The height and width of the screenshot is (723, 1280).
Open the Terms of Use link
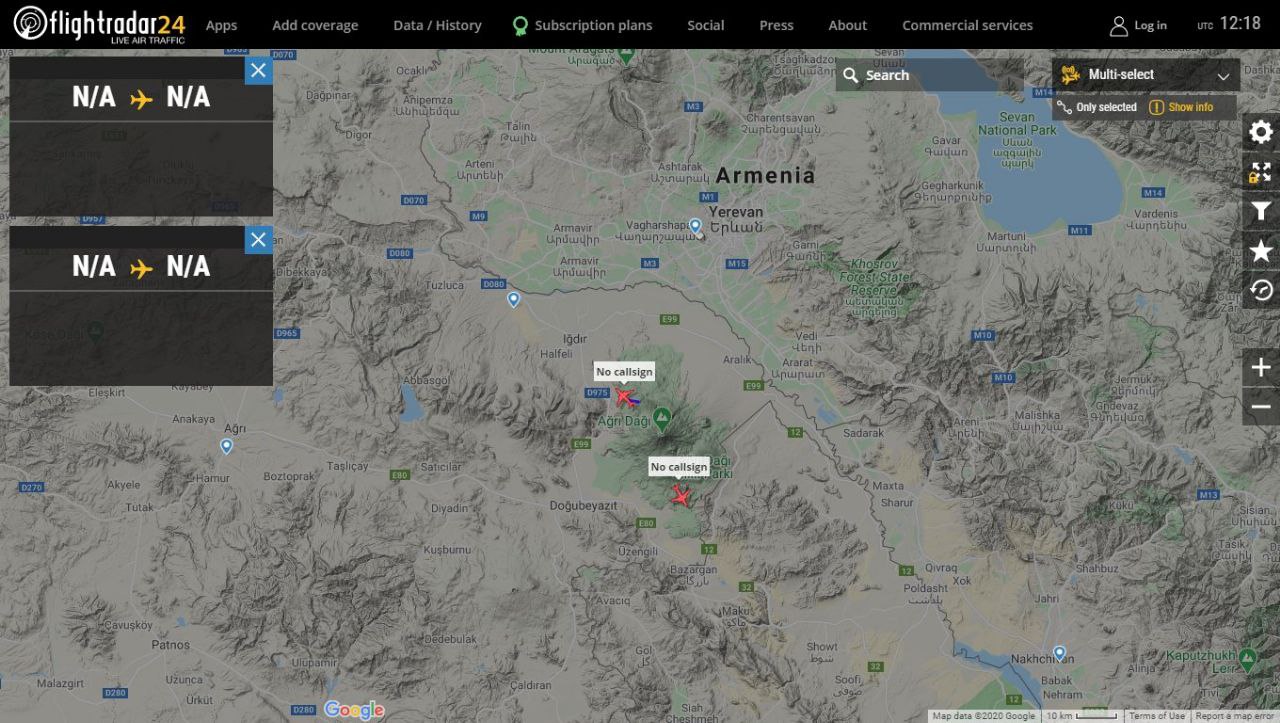coord(1157,716)
